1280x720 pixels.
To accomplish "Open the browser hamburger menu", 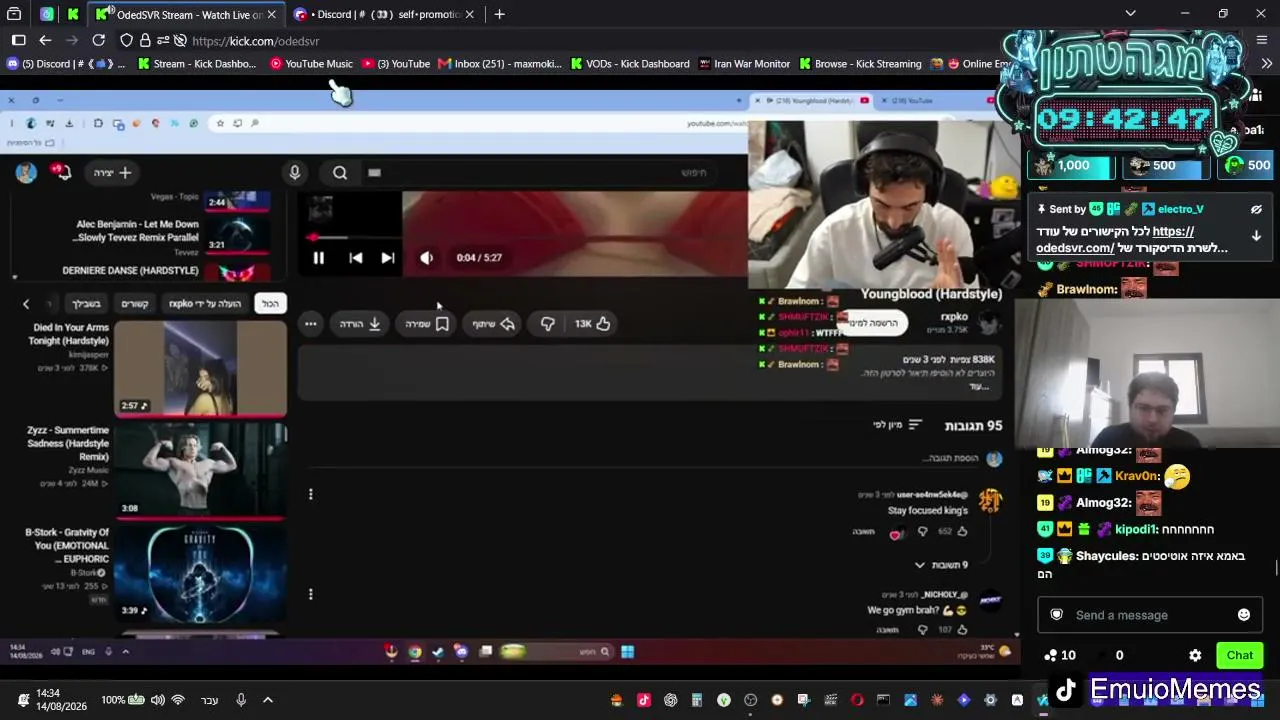I will point(1262,40).
